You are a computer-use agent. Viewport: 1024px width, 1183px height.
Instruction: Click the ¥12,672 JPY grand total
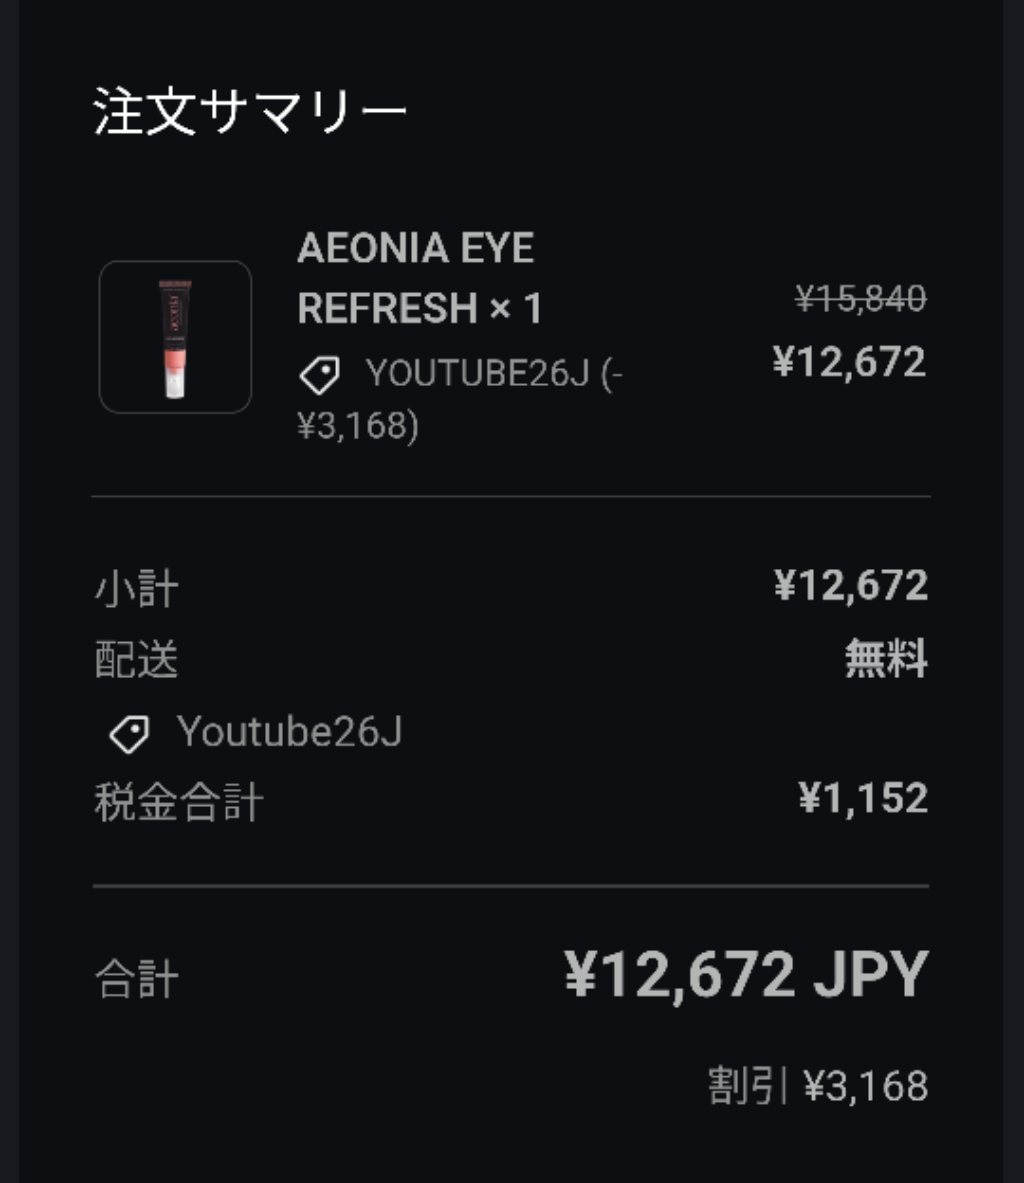tap(746, 975)
